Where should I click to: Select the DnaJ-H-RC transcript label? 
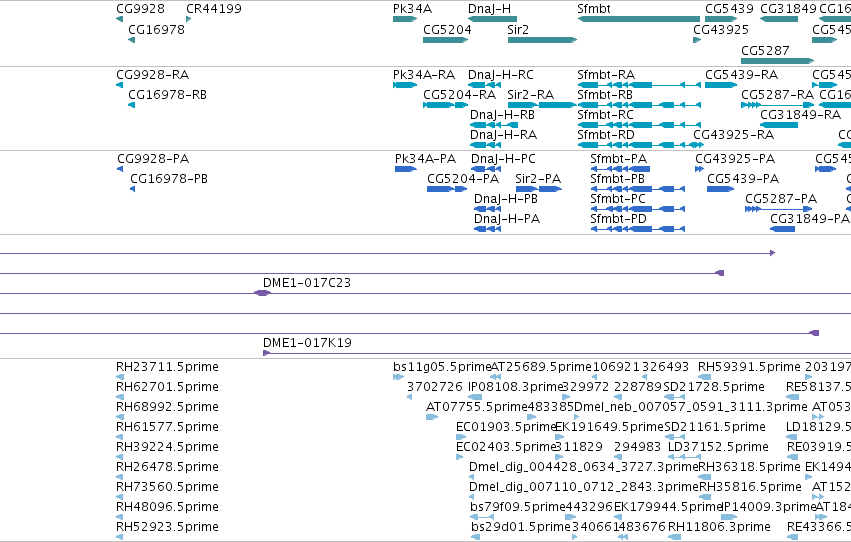click(x=500, y=74)
